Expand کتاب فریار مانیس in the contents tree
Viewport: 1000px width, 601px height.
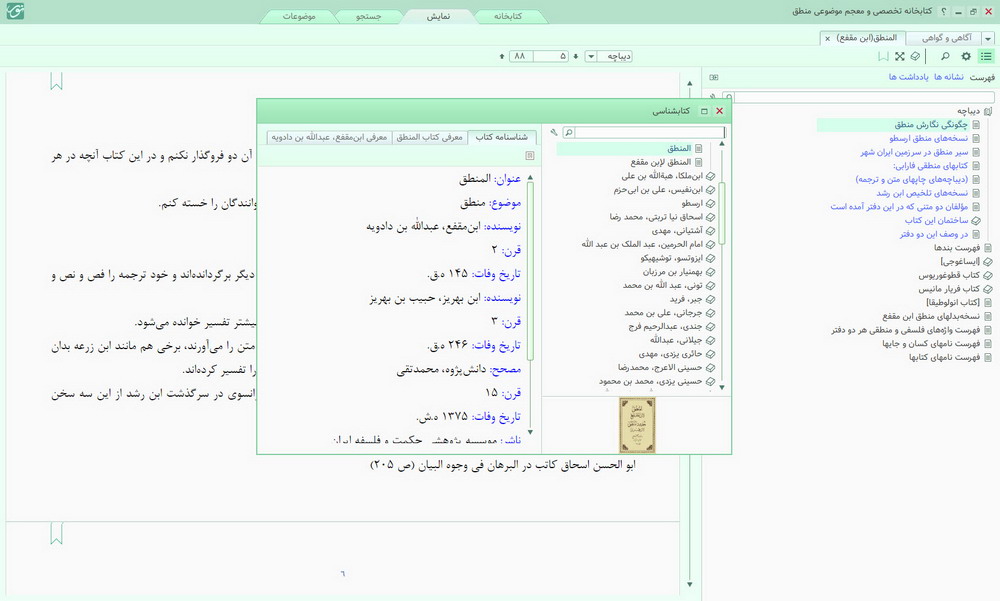point(988,288)
